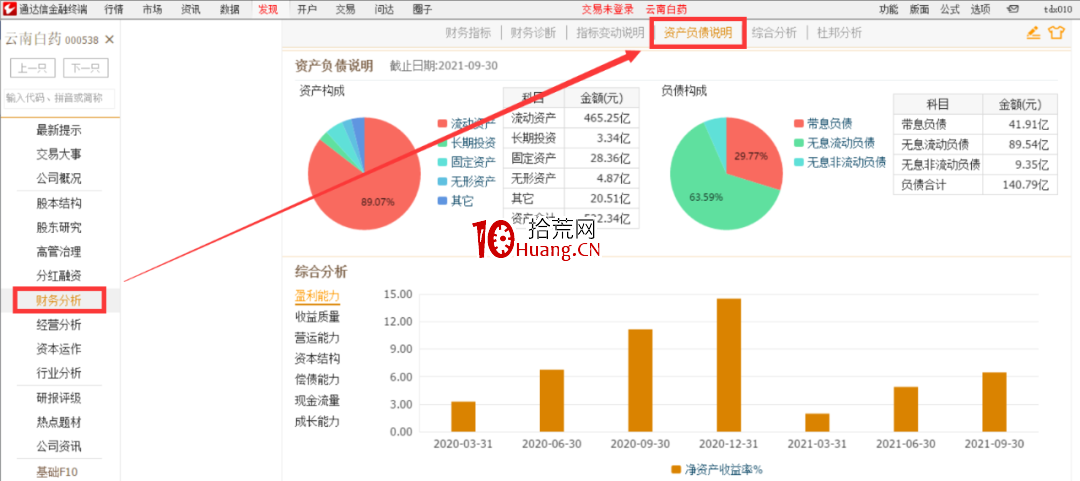Select the 发现 menu item

269,9
